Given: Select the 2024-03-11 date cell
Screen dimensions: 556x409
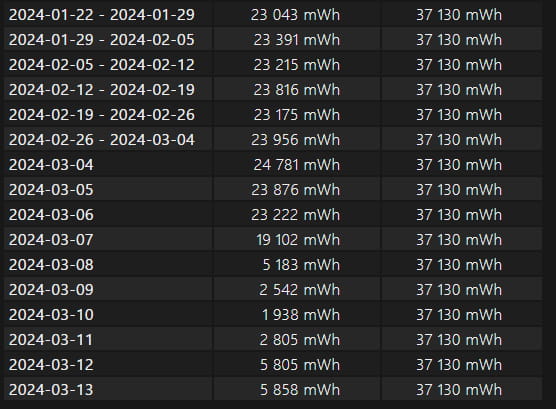Looking at the screenshot, I should click(x=108, y=340).
